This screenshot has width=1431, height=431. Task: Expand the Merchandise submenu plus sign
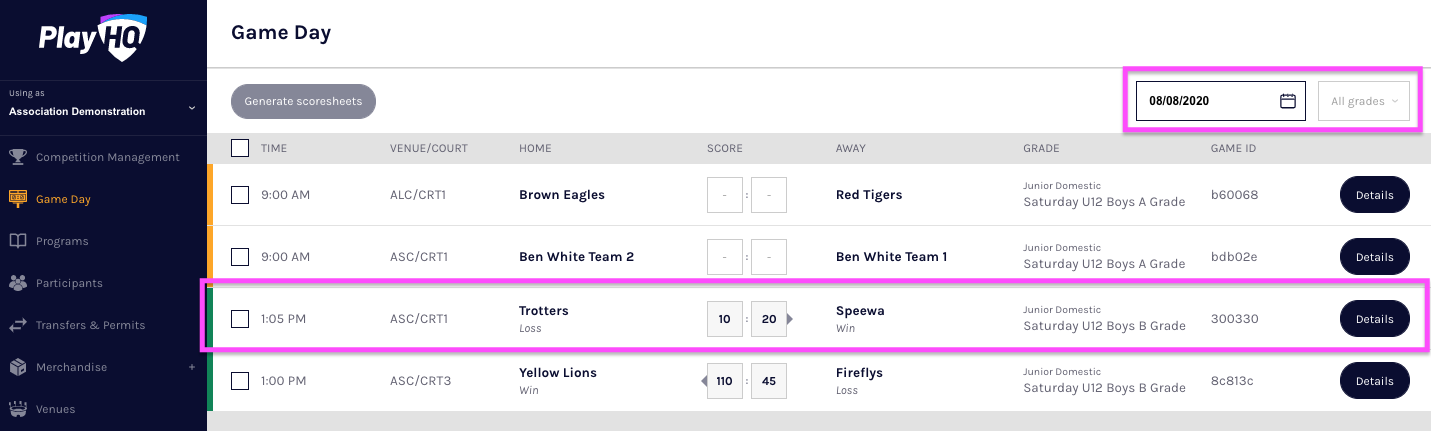pyautogui.click(x=191, y=367)
